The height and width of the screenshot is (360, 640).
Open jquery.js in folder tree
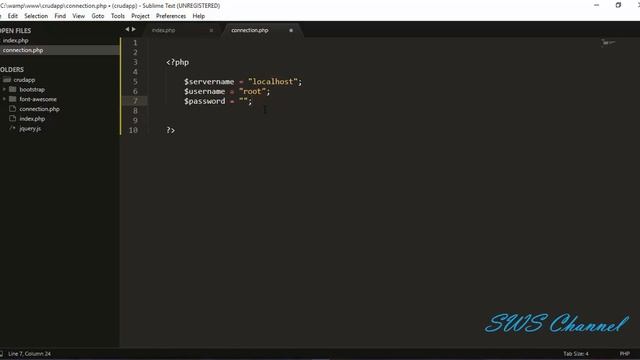pyautogui.click(x=30, y=129)
